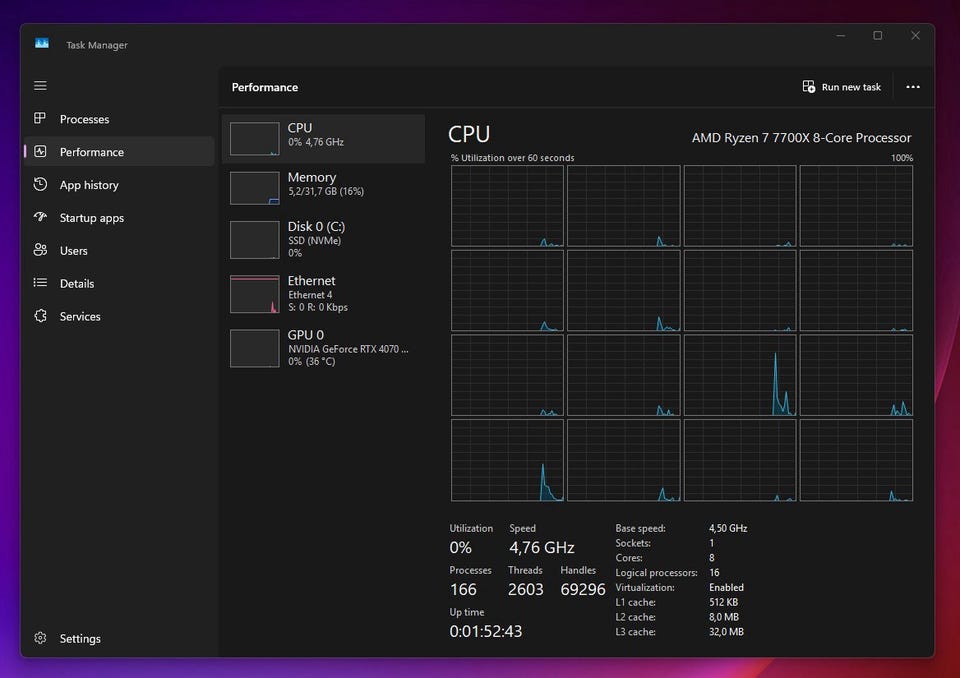
Task: Click the Startup apps gauge icon
Action: [x=40, y=217]
